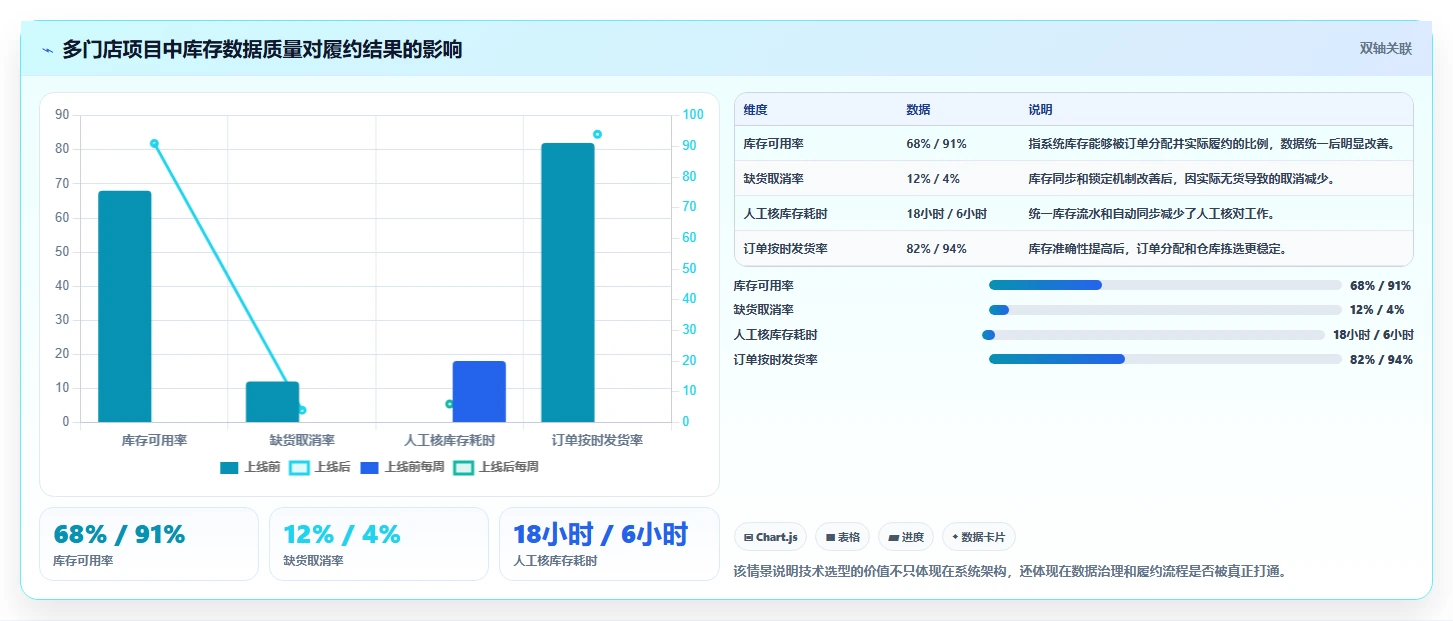Click line point above 库存可用率 bar
Image resolution: width=1453 pixels, height=621 pixels.
154,143
